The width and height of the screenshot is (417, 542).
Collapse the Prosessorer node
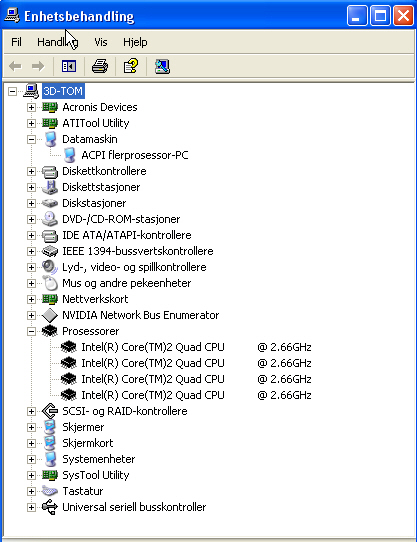(31, 331)
